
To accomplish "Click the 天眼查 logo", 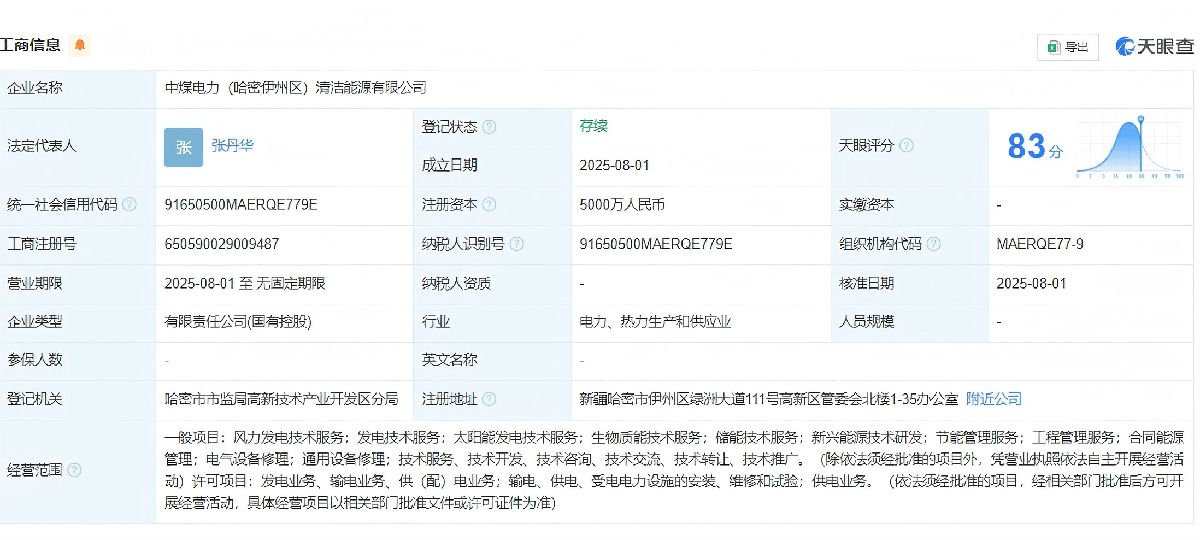I will 1155,46.
